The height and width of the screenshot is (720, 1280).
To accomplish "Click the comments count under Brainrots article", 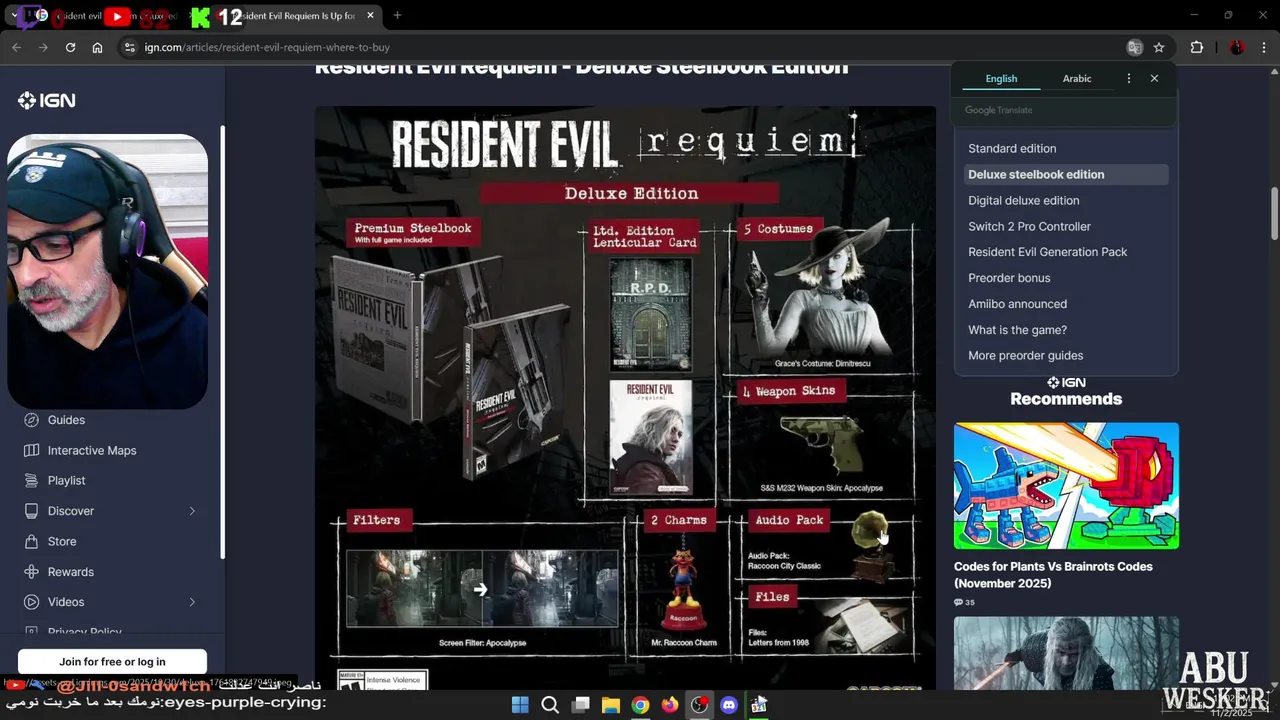I will (964, 602).
